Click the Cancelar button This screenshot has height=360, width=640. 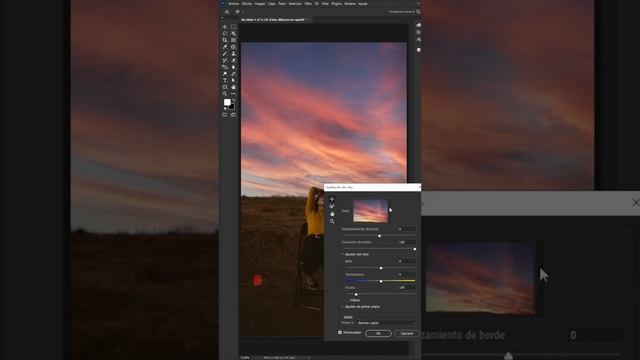click(407, 333)
